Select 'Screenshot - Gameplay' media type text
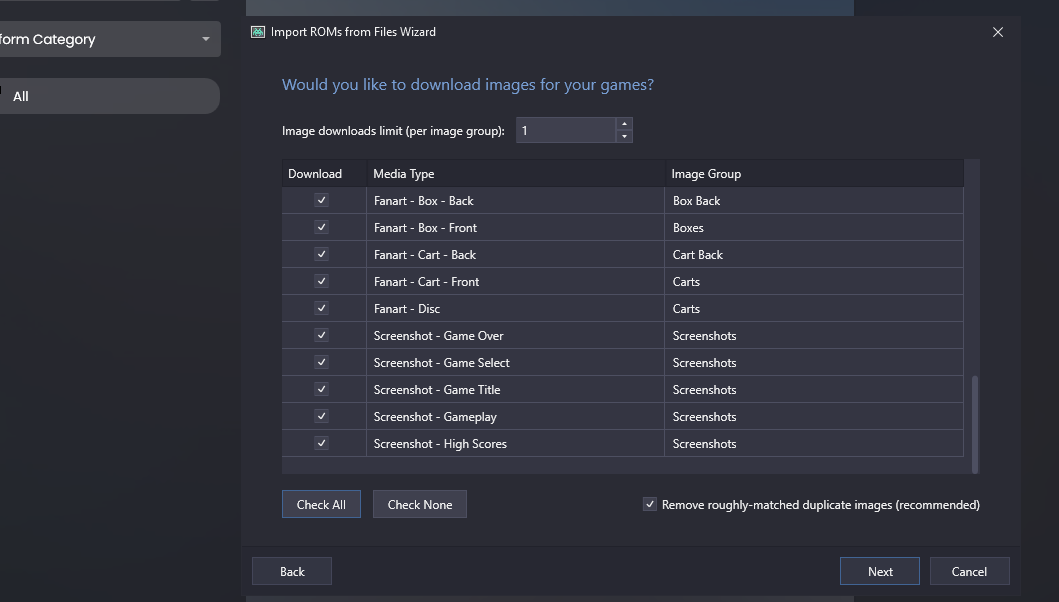The height and width of the screenshot is (602, 1059). pos(435,417)
